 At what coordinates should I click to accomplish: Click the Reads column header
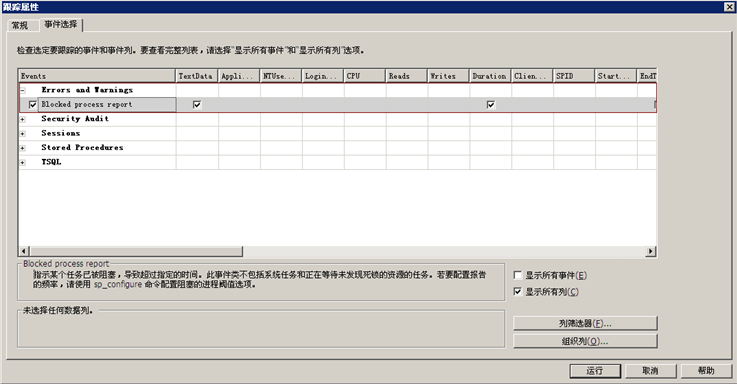tap(407, 76)
